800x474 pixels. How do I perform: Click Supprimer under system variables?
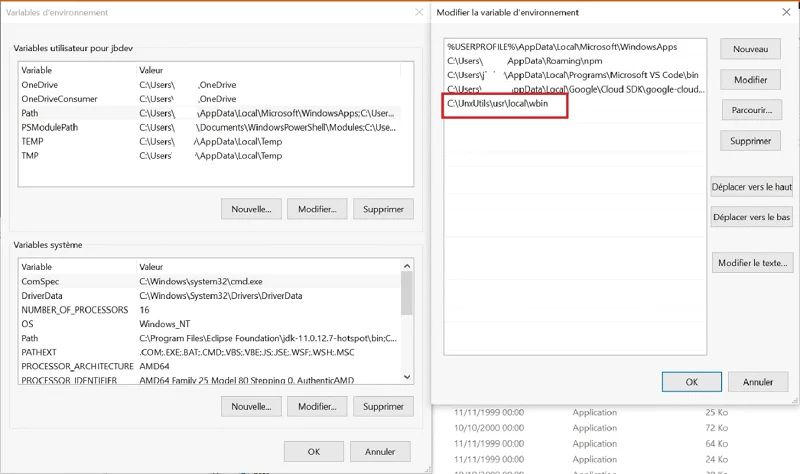pos(383,407)
